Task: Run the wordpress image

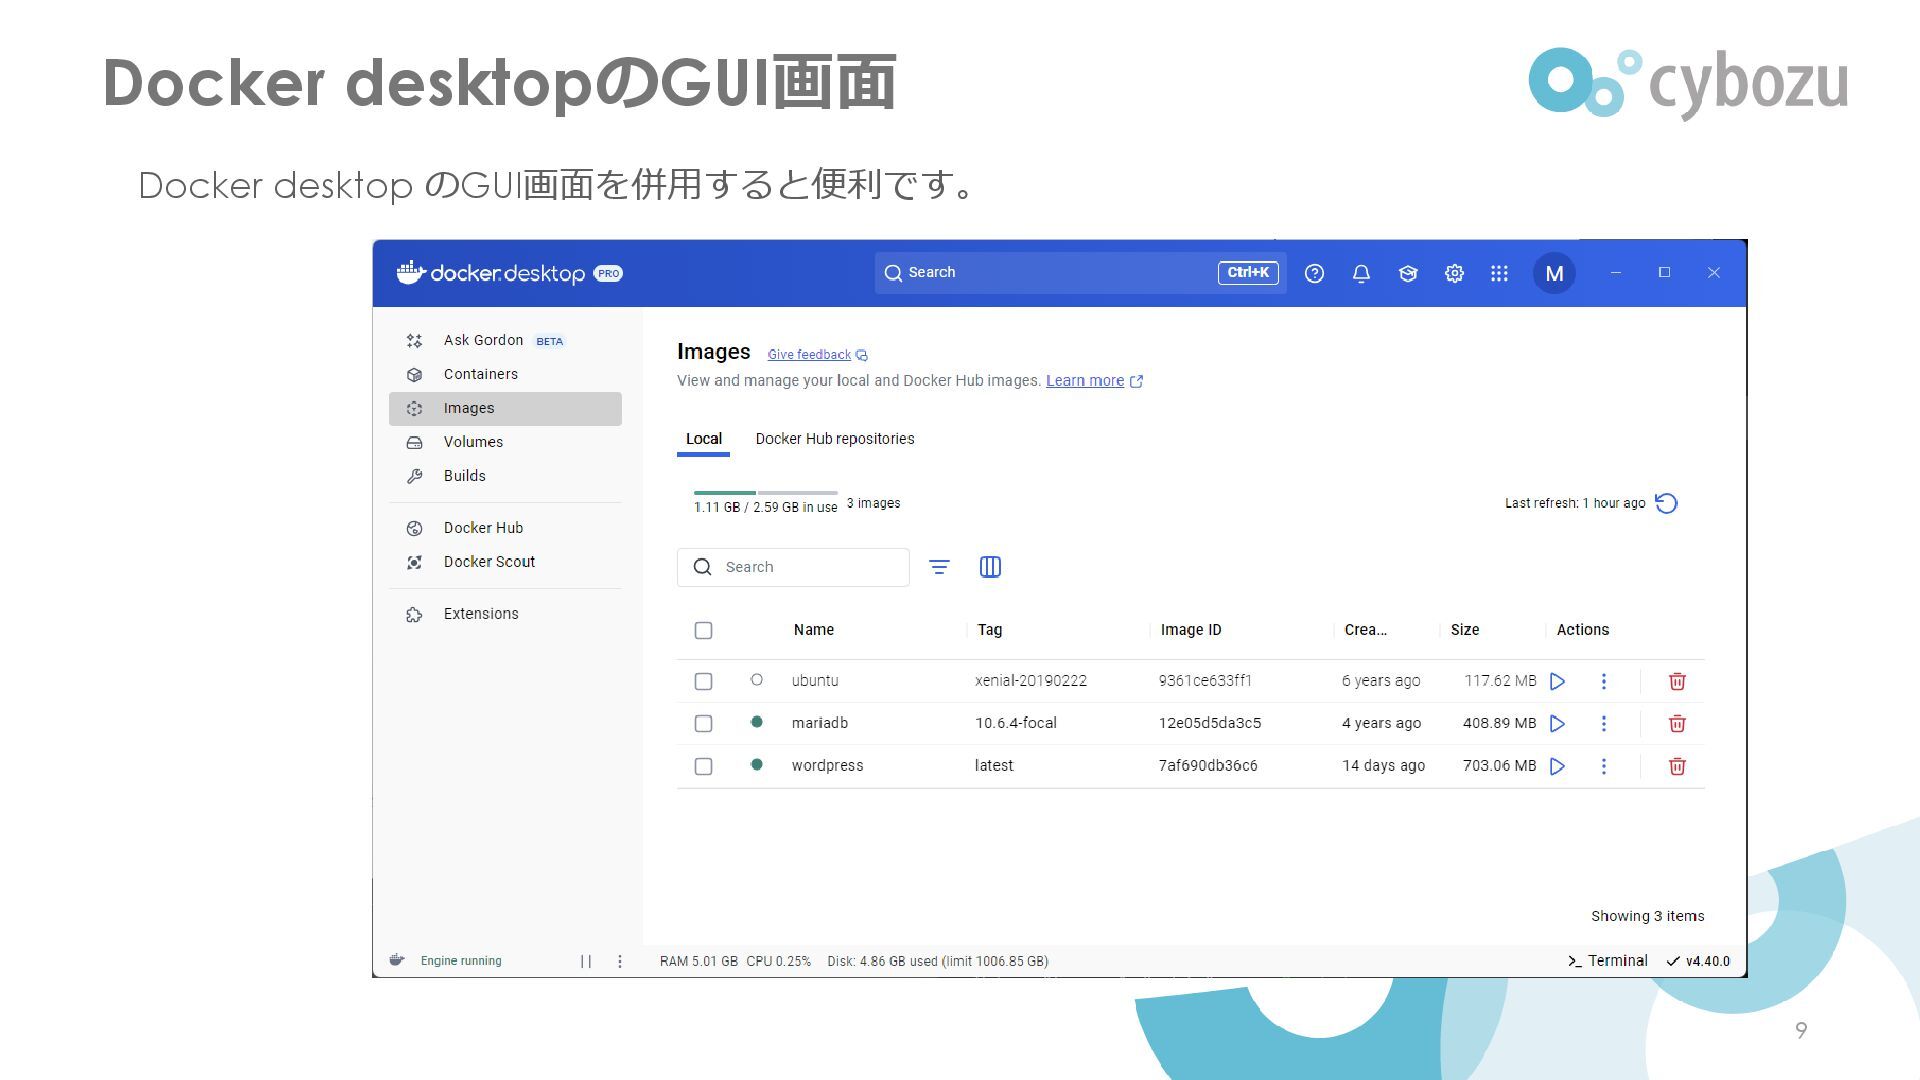Action: point(1557,766)
